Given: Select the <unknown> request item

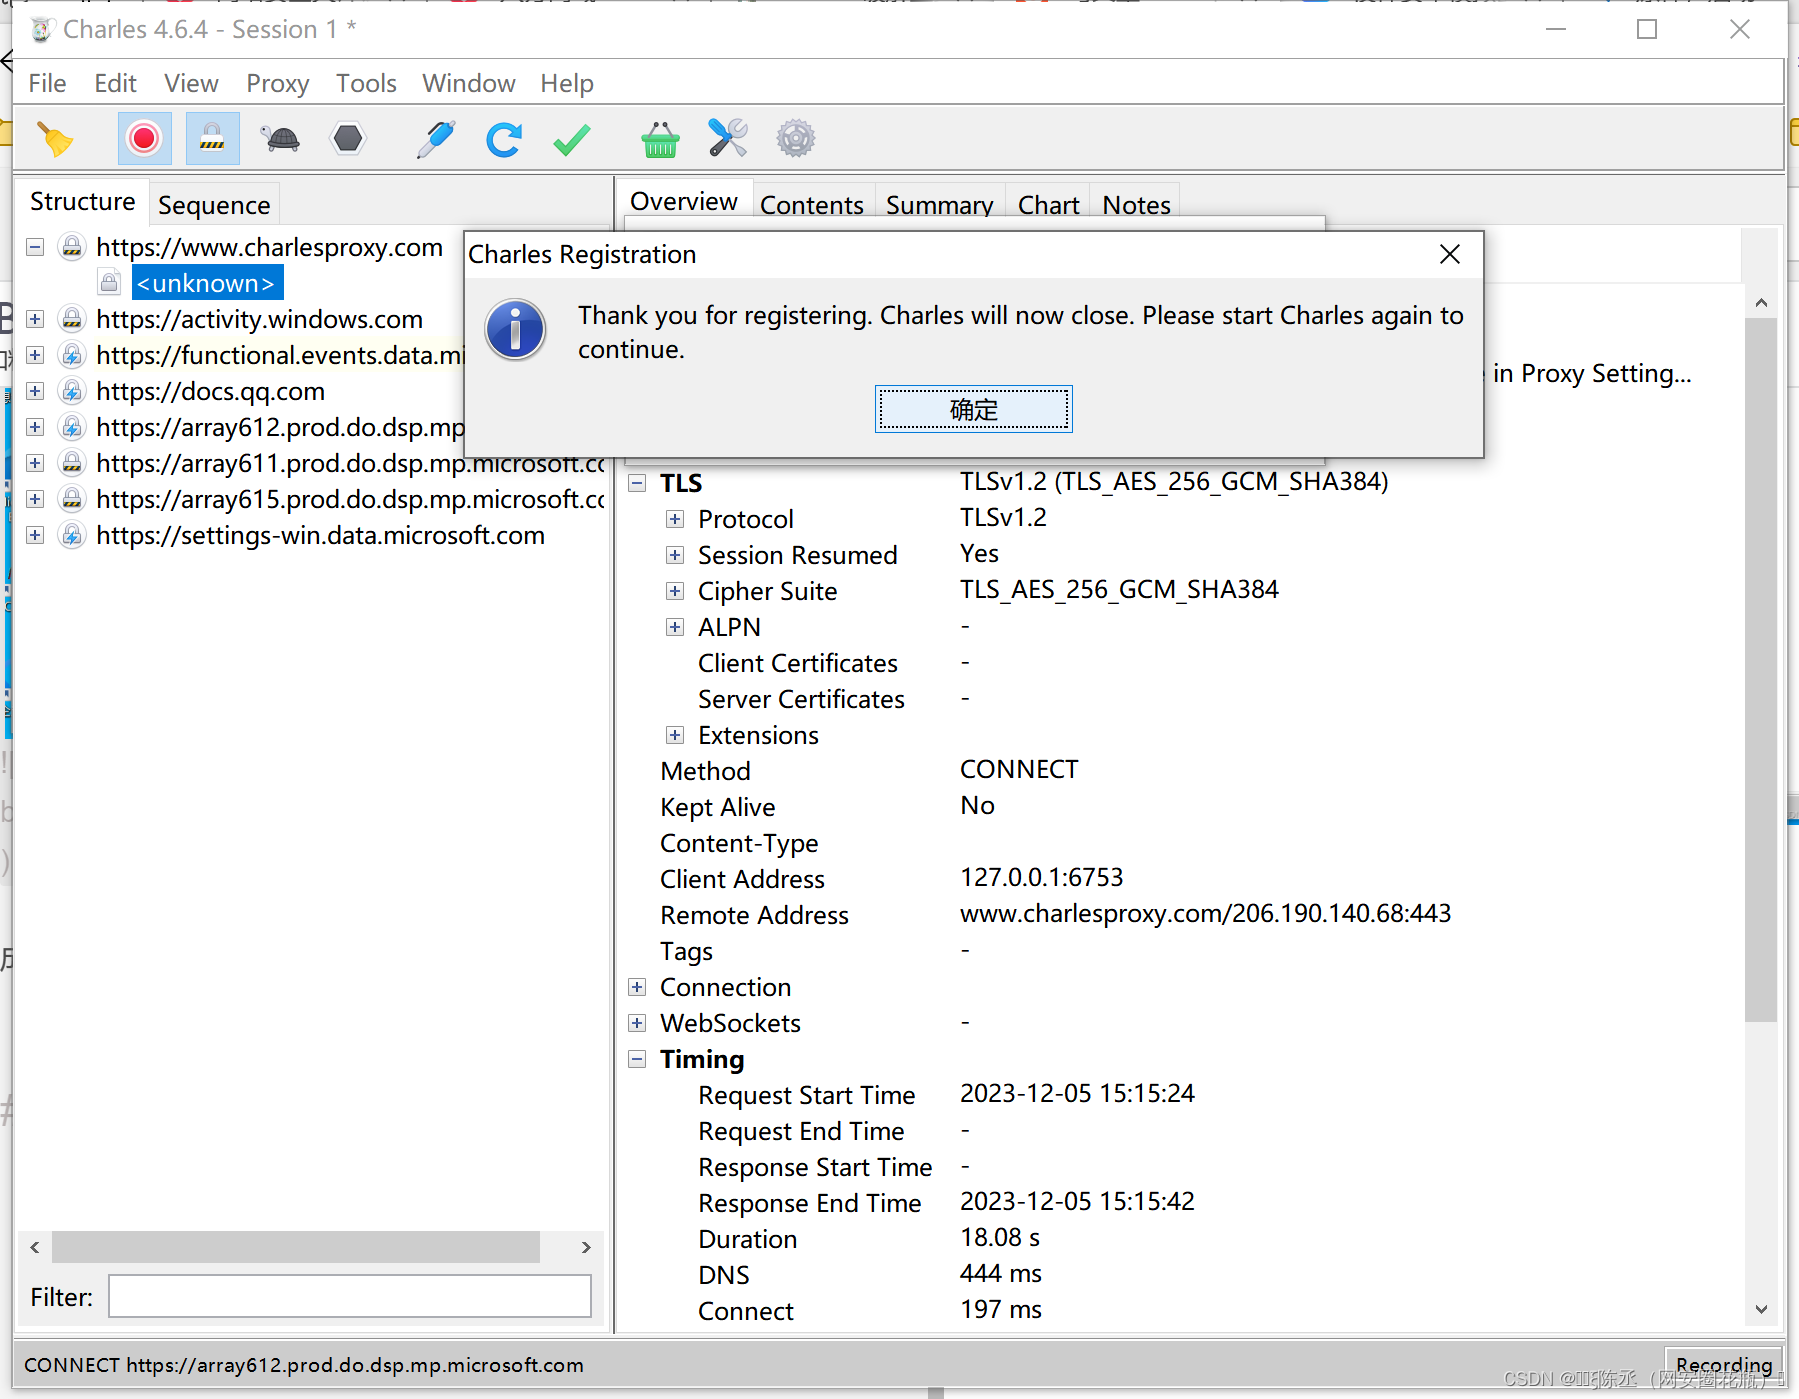Looking at the screenshot, I should pyautogui.click(x=206, y=283).
